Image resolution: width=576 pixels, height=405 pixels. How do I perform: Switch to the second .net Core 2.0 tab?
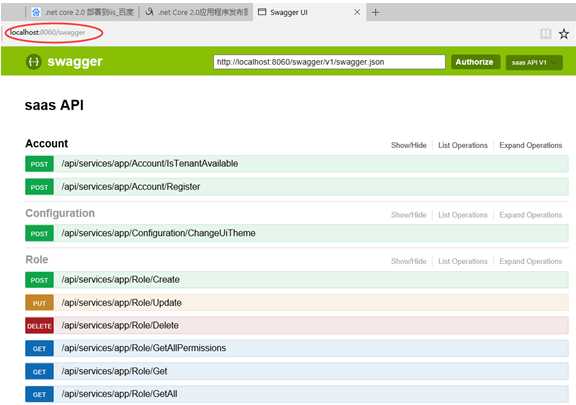(196, 12)
